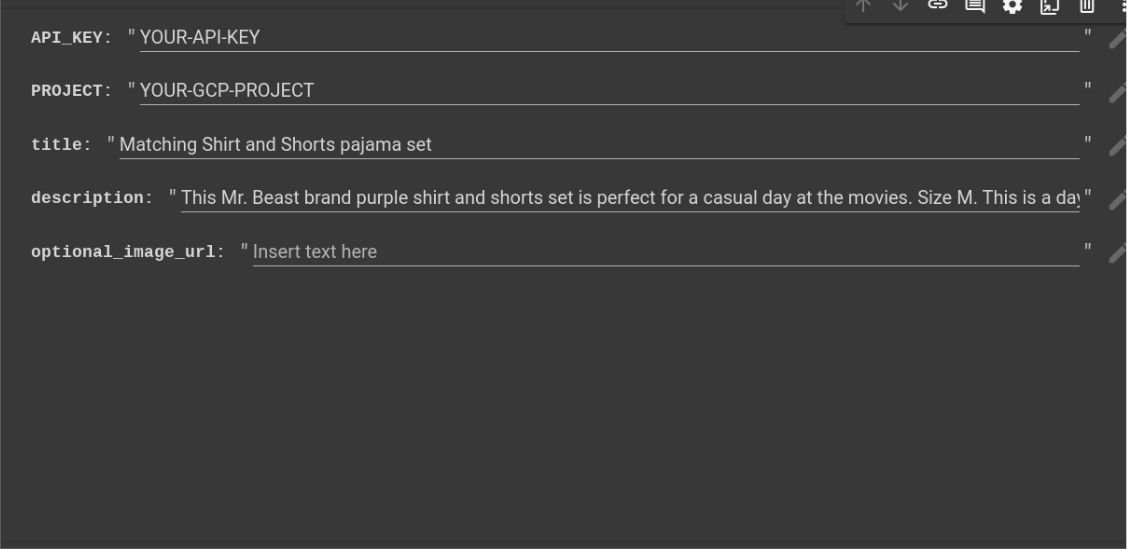Click the move cell down arrow

point(901,7)
